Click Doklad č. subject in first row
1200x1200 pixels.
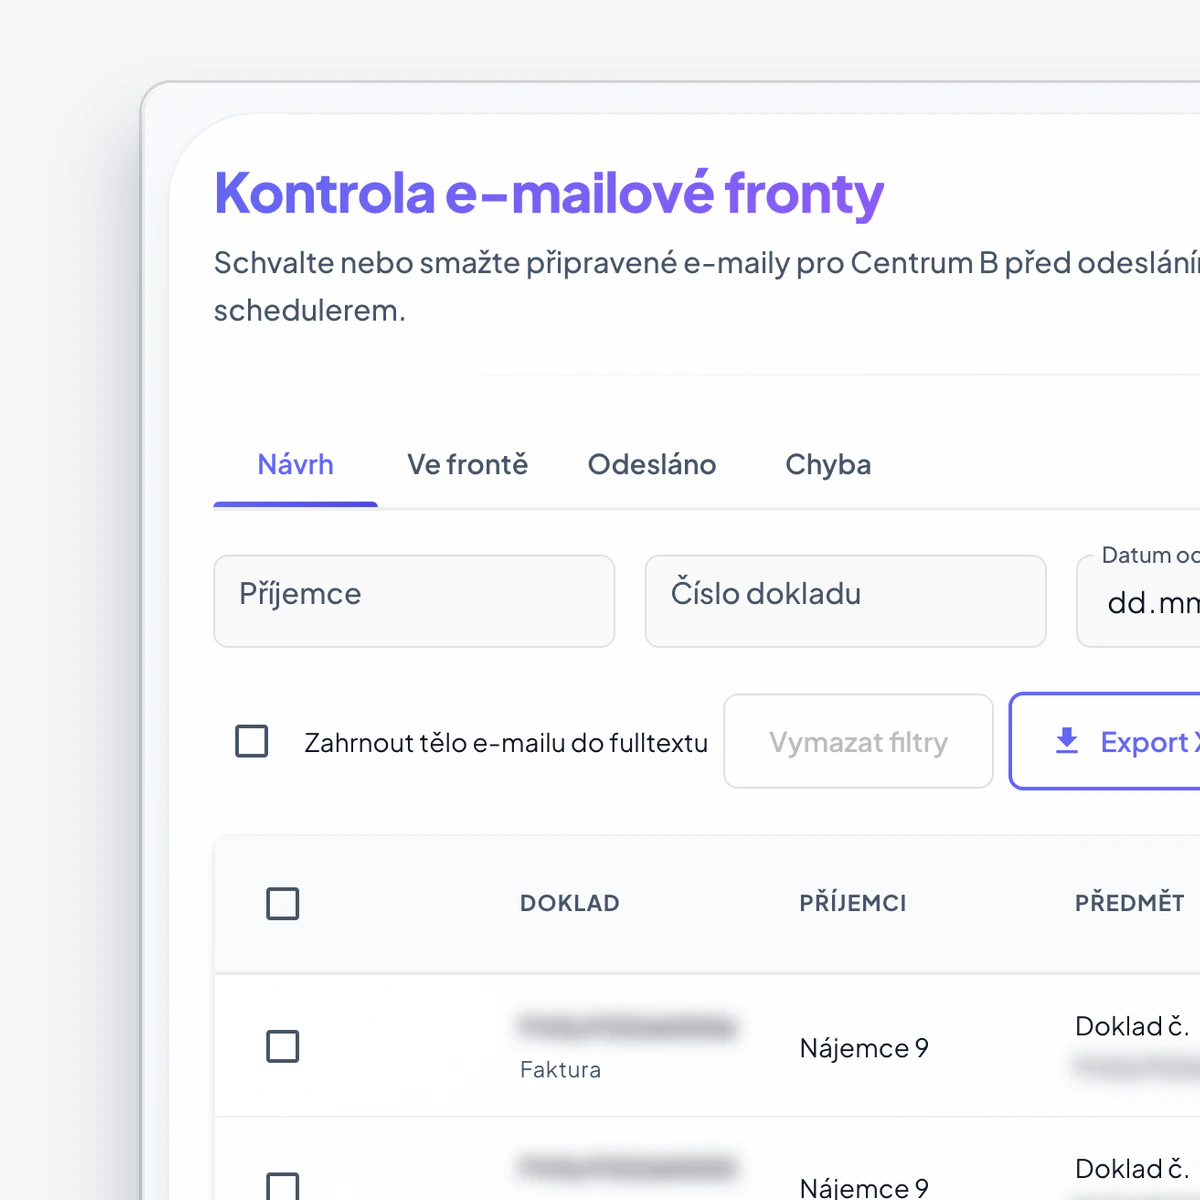1132,1026
